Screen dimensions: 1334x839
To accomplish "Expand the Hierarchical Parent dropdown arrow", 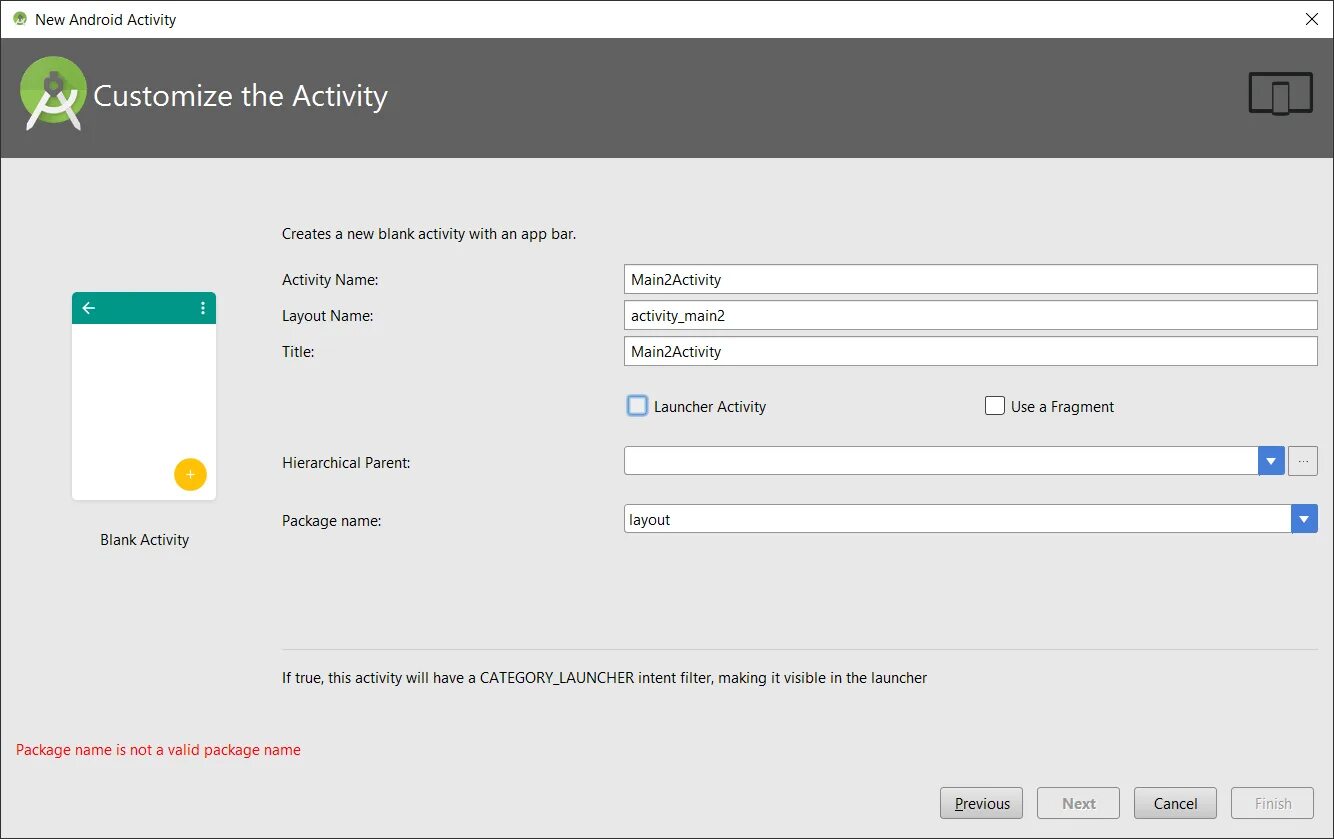I will [1271, 461].
